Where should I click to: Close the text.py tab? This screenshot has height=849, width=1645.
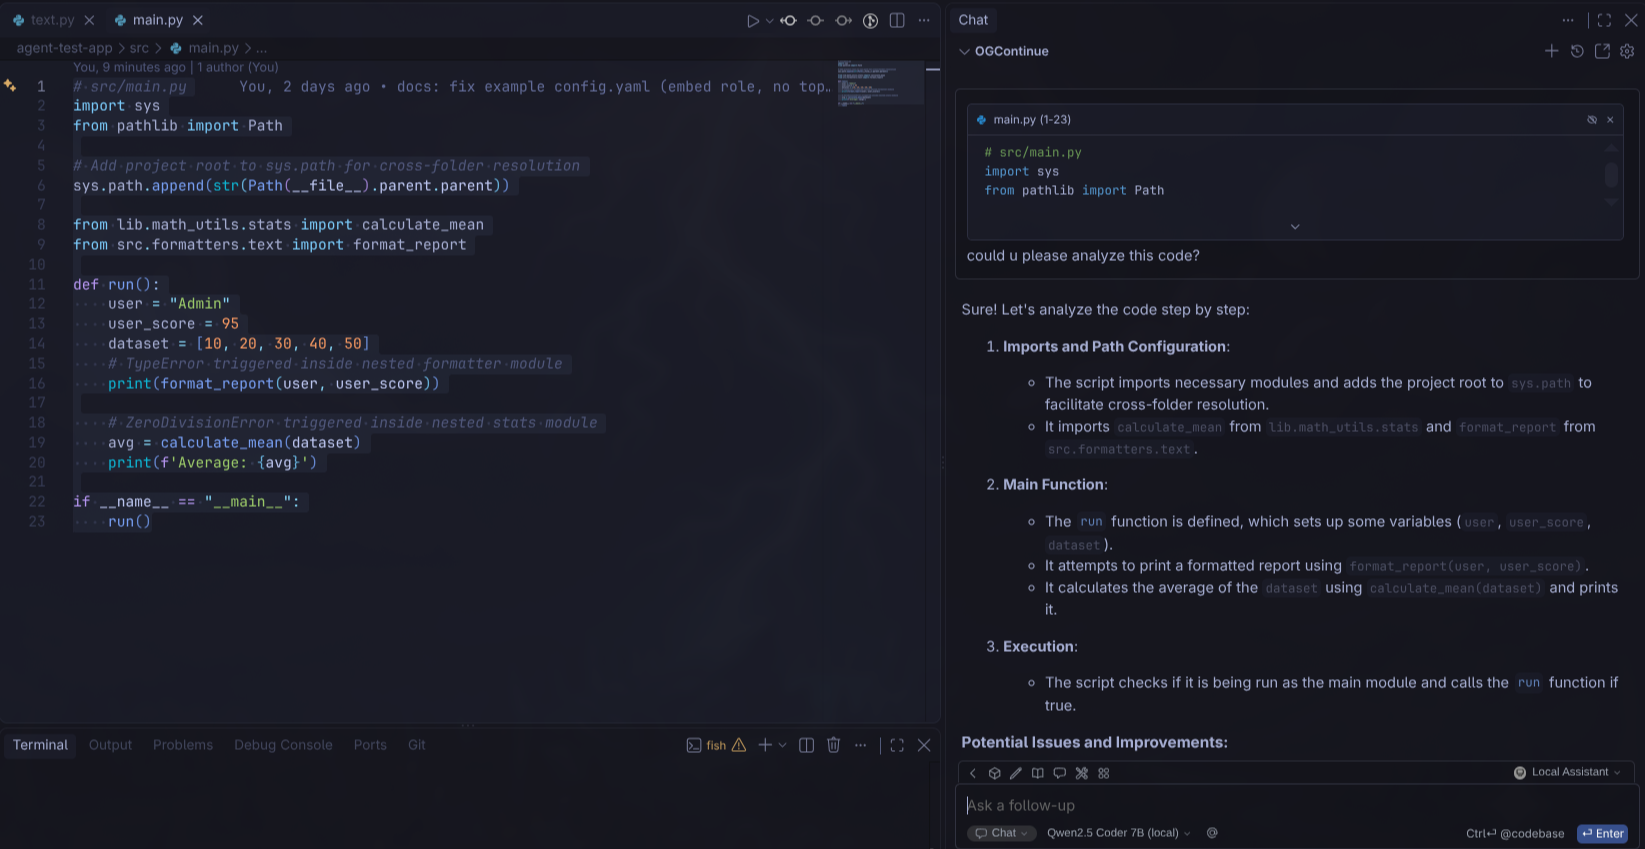pyautogui.click(x=89, y=20)
